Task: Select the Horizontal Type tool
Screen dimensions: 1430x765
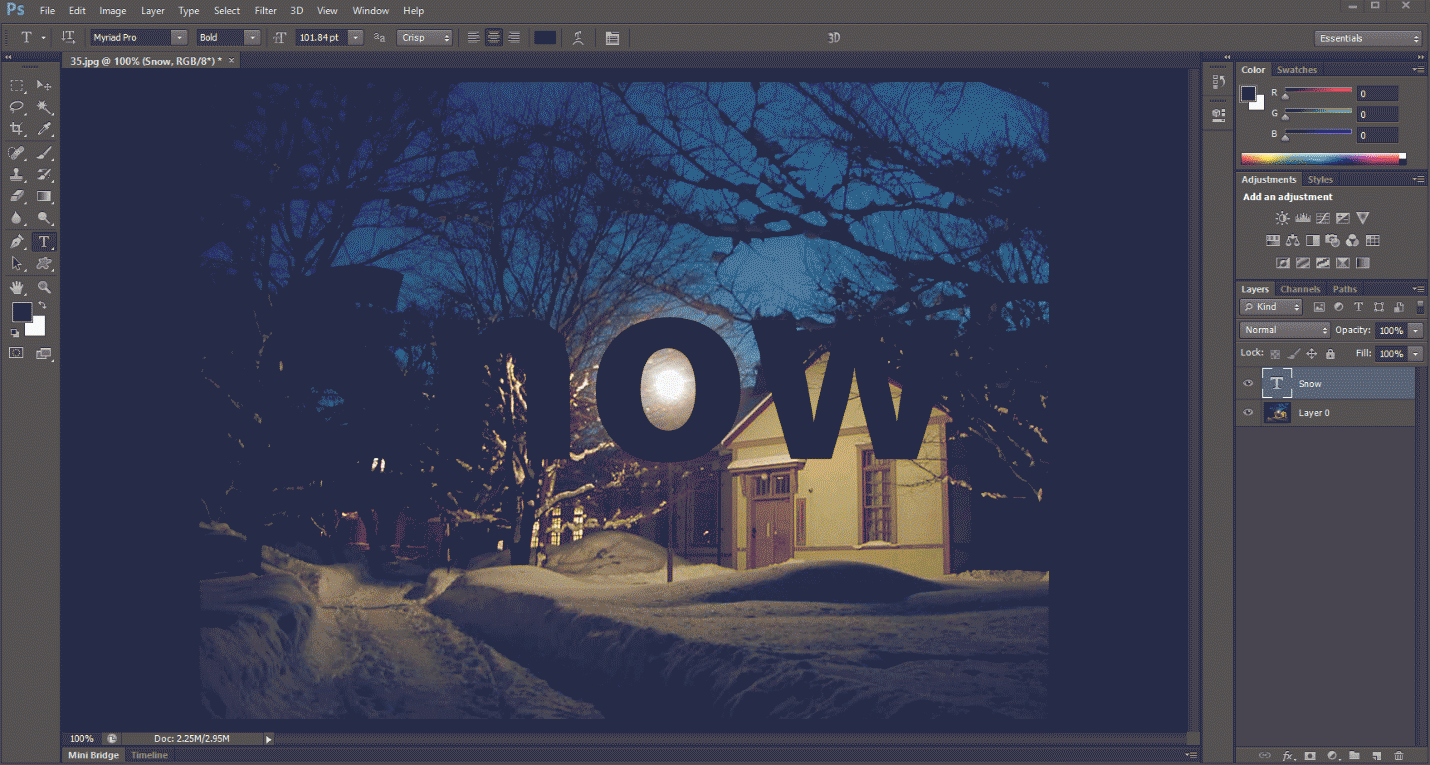Action: point(44,241)
